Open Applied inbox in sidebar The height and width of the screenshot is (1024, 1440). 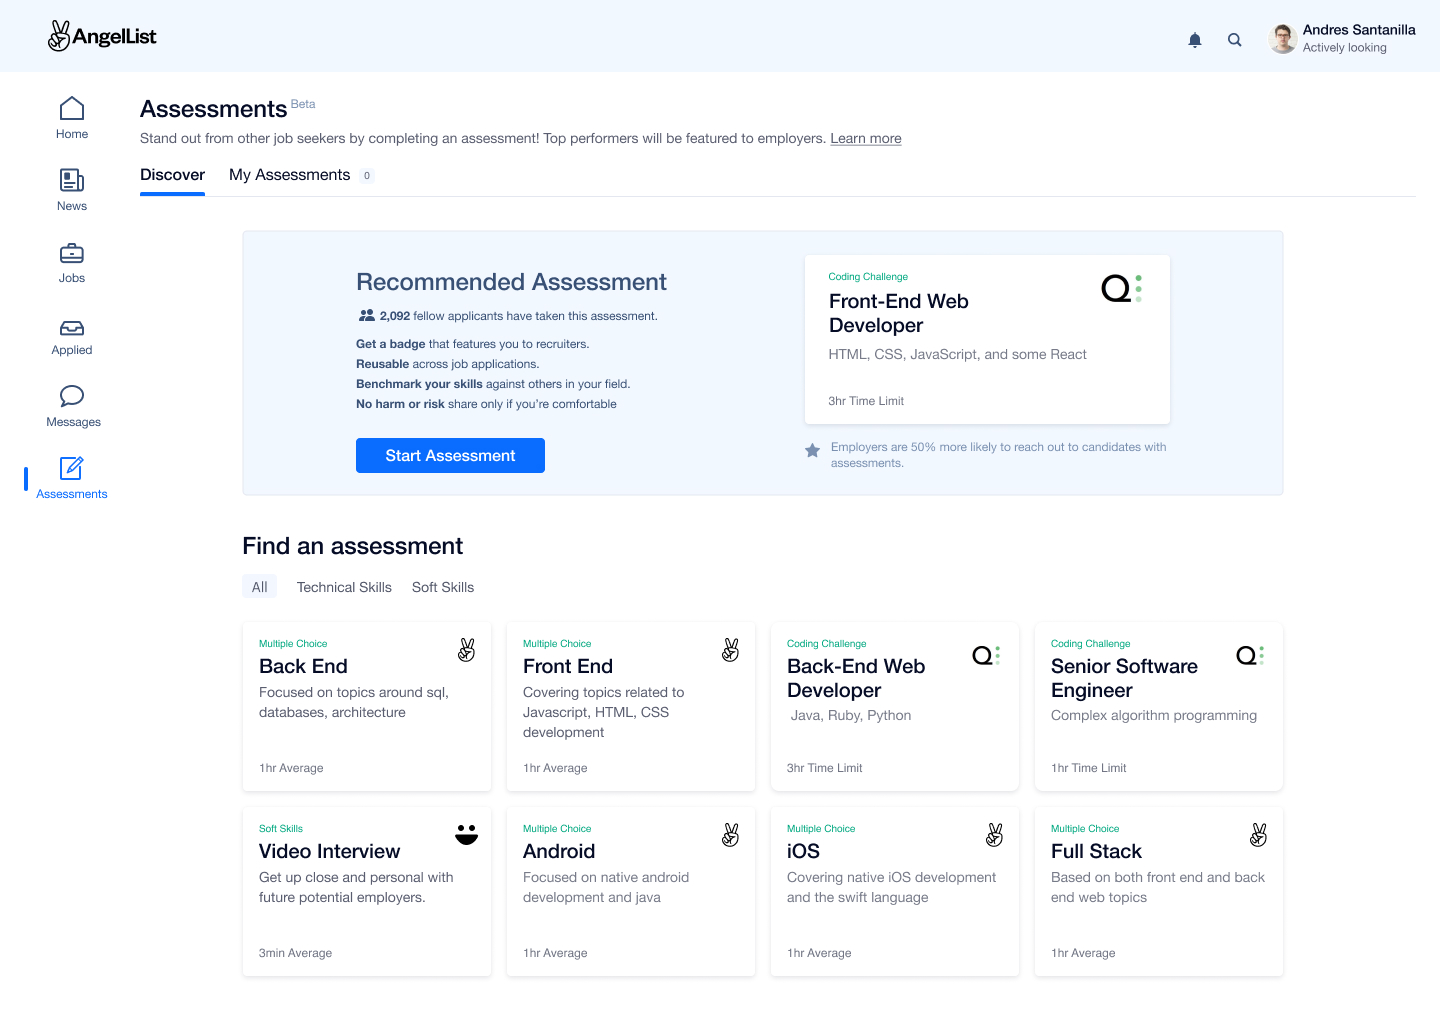[72, 336]
